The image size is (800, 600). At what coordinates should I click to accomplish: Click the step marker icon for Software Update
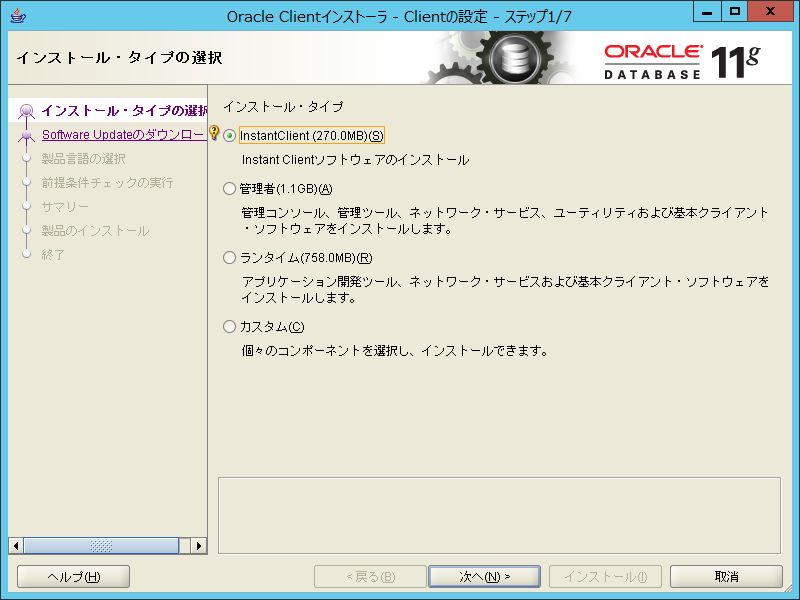[27, 135]
